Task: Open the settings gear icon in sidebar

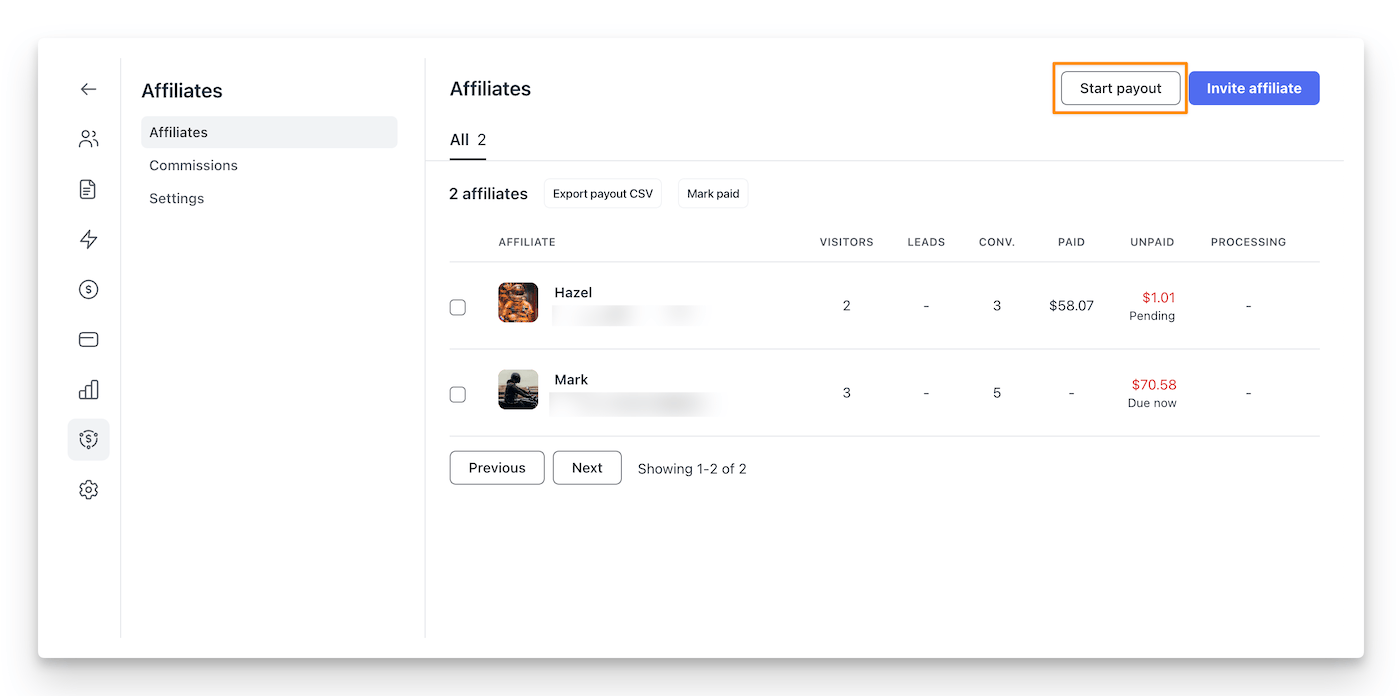Action: click(88, 489)
